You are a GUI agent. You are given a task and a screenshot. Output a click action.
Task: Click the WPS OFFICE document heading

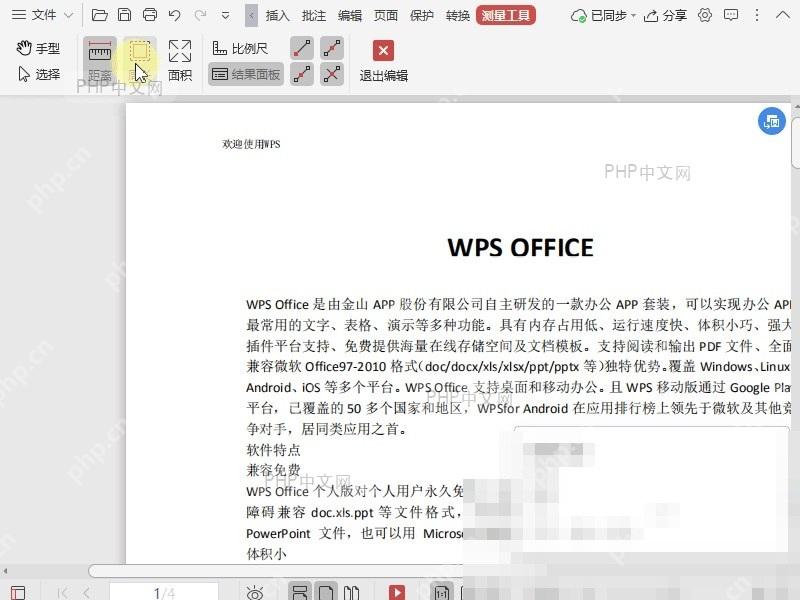click(x=520, y=247)
